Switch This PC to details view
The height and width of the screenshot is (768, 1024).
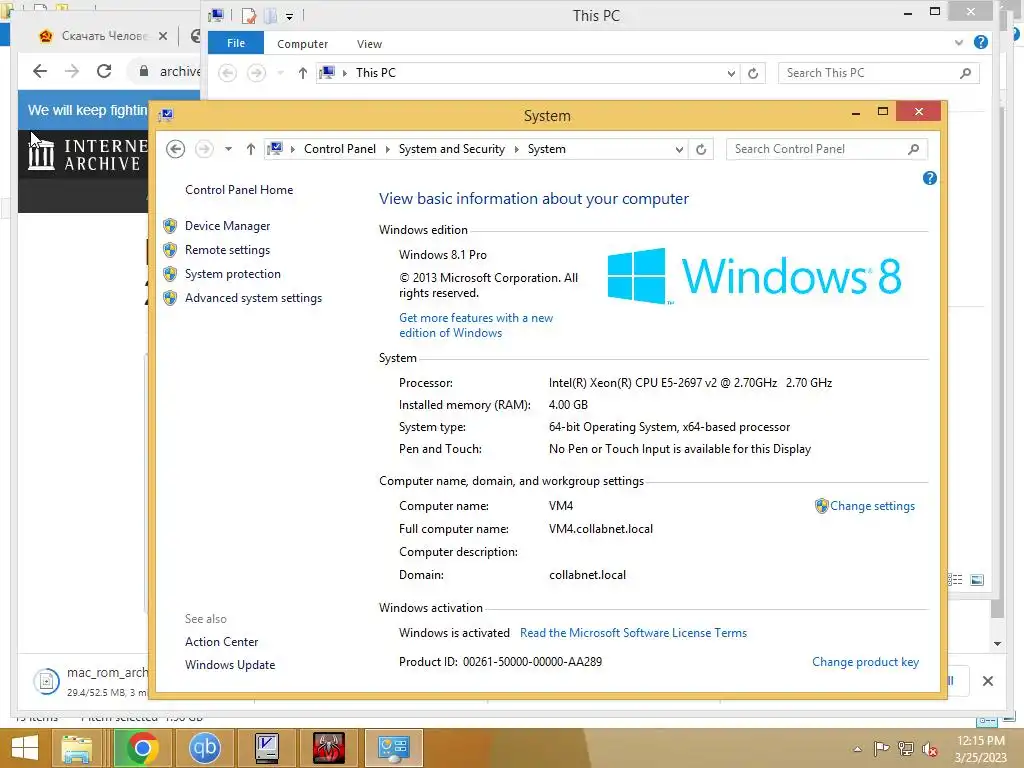pyautogui.click(x=957, y=580)
